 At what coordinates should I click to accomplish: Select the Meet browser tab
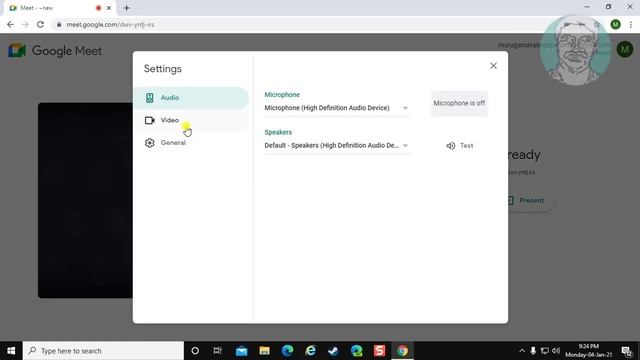[x=60, y=8]
